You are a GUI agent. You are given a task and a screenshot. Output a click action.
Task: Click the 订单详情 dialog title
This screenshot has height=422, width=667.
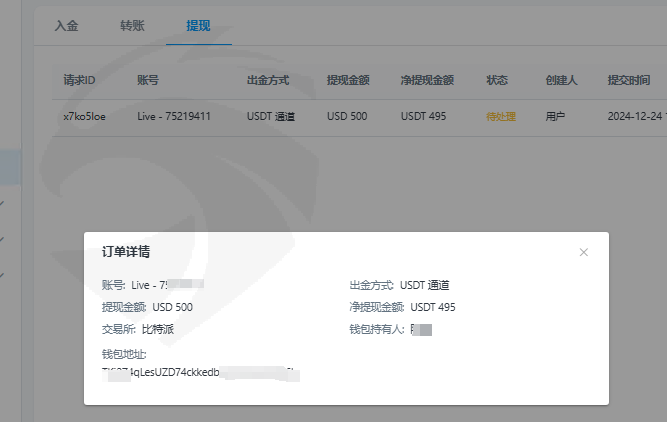126,252
